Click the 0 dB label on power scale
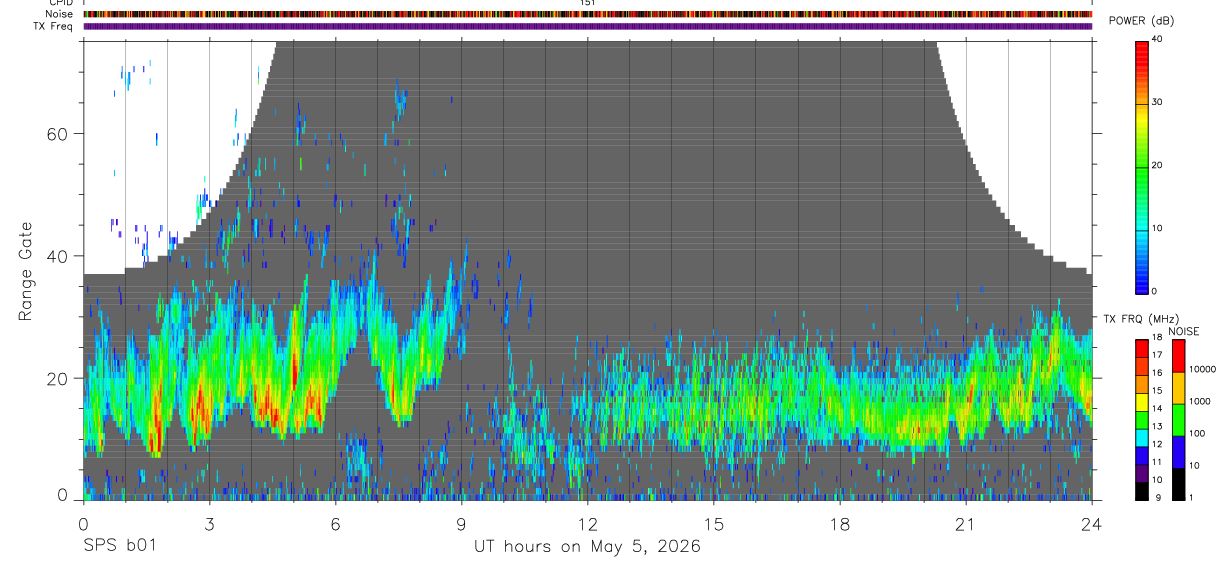 (x=1156, y=291)
